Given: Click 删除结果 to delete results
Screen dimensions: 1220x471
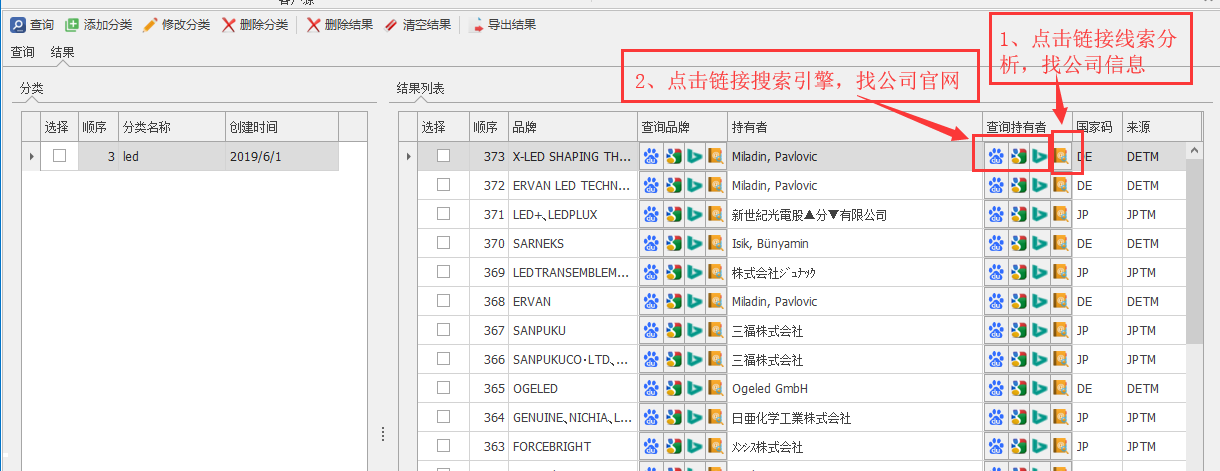Looking at the screenshot, I should click(x=340, y=24).
